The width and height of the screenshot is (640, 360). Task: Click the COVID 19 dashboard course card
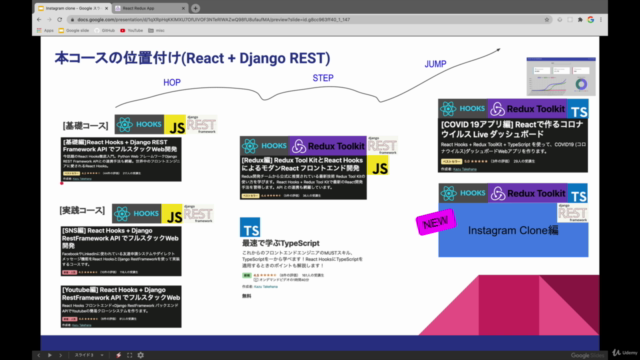(x=513, y=145)
